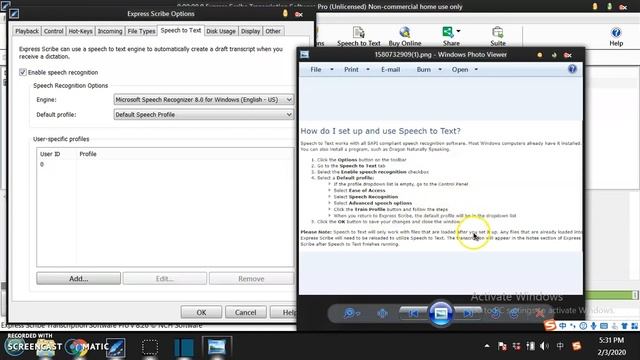Open the Print menu in Photo Viewer
This screenshot has width=640, height=360.
coord(357,69)
